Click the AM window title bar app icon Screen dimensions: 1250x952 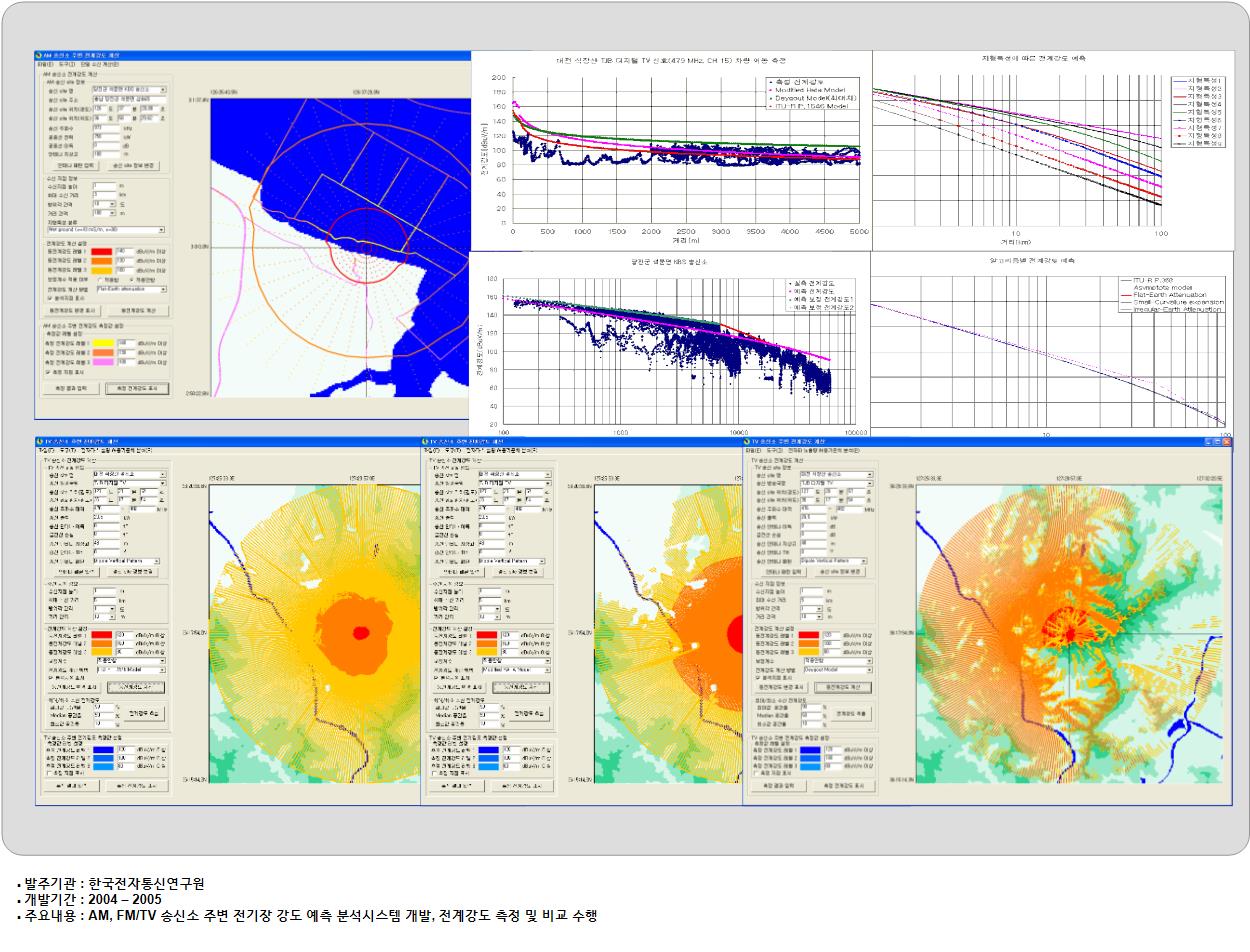[37, 55]
